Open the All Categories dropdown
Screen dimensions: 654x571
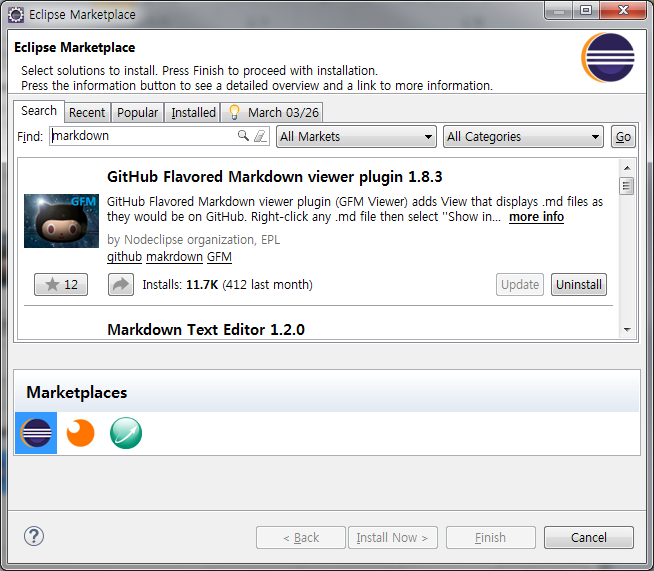[523, 136]
